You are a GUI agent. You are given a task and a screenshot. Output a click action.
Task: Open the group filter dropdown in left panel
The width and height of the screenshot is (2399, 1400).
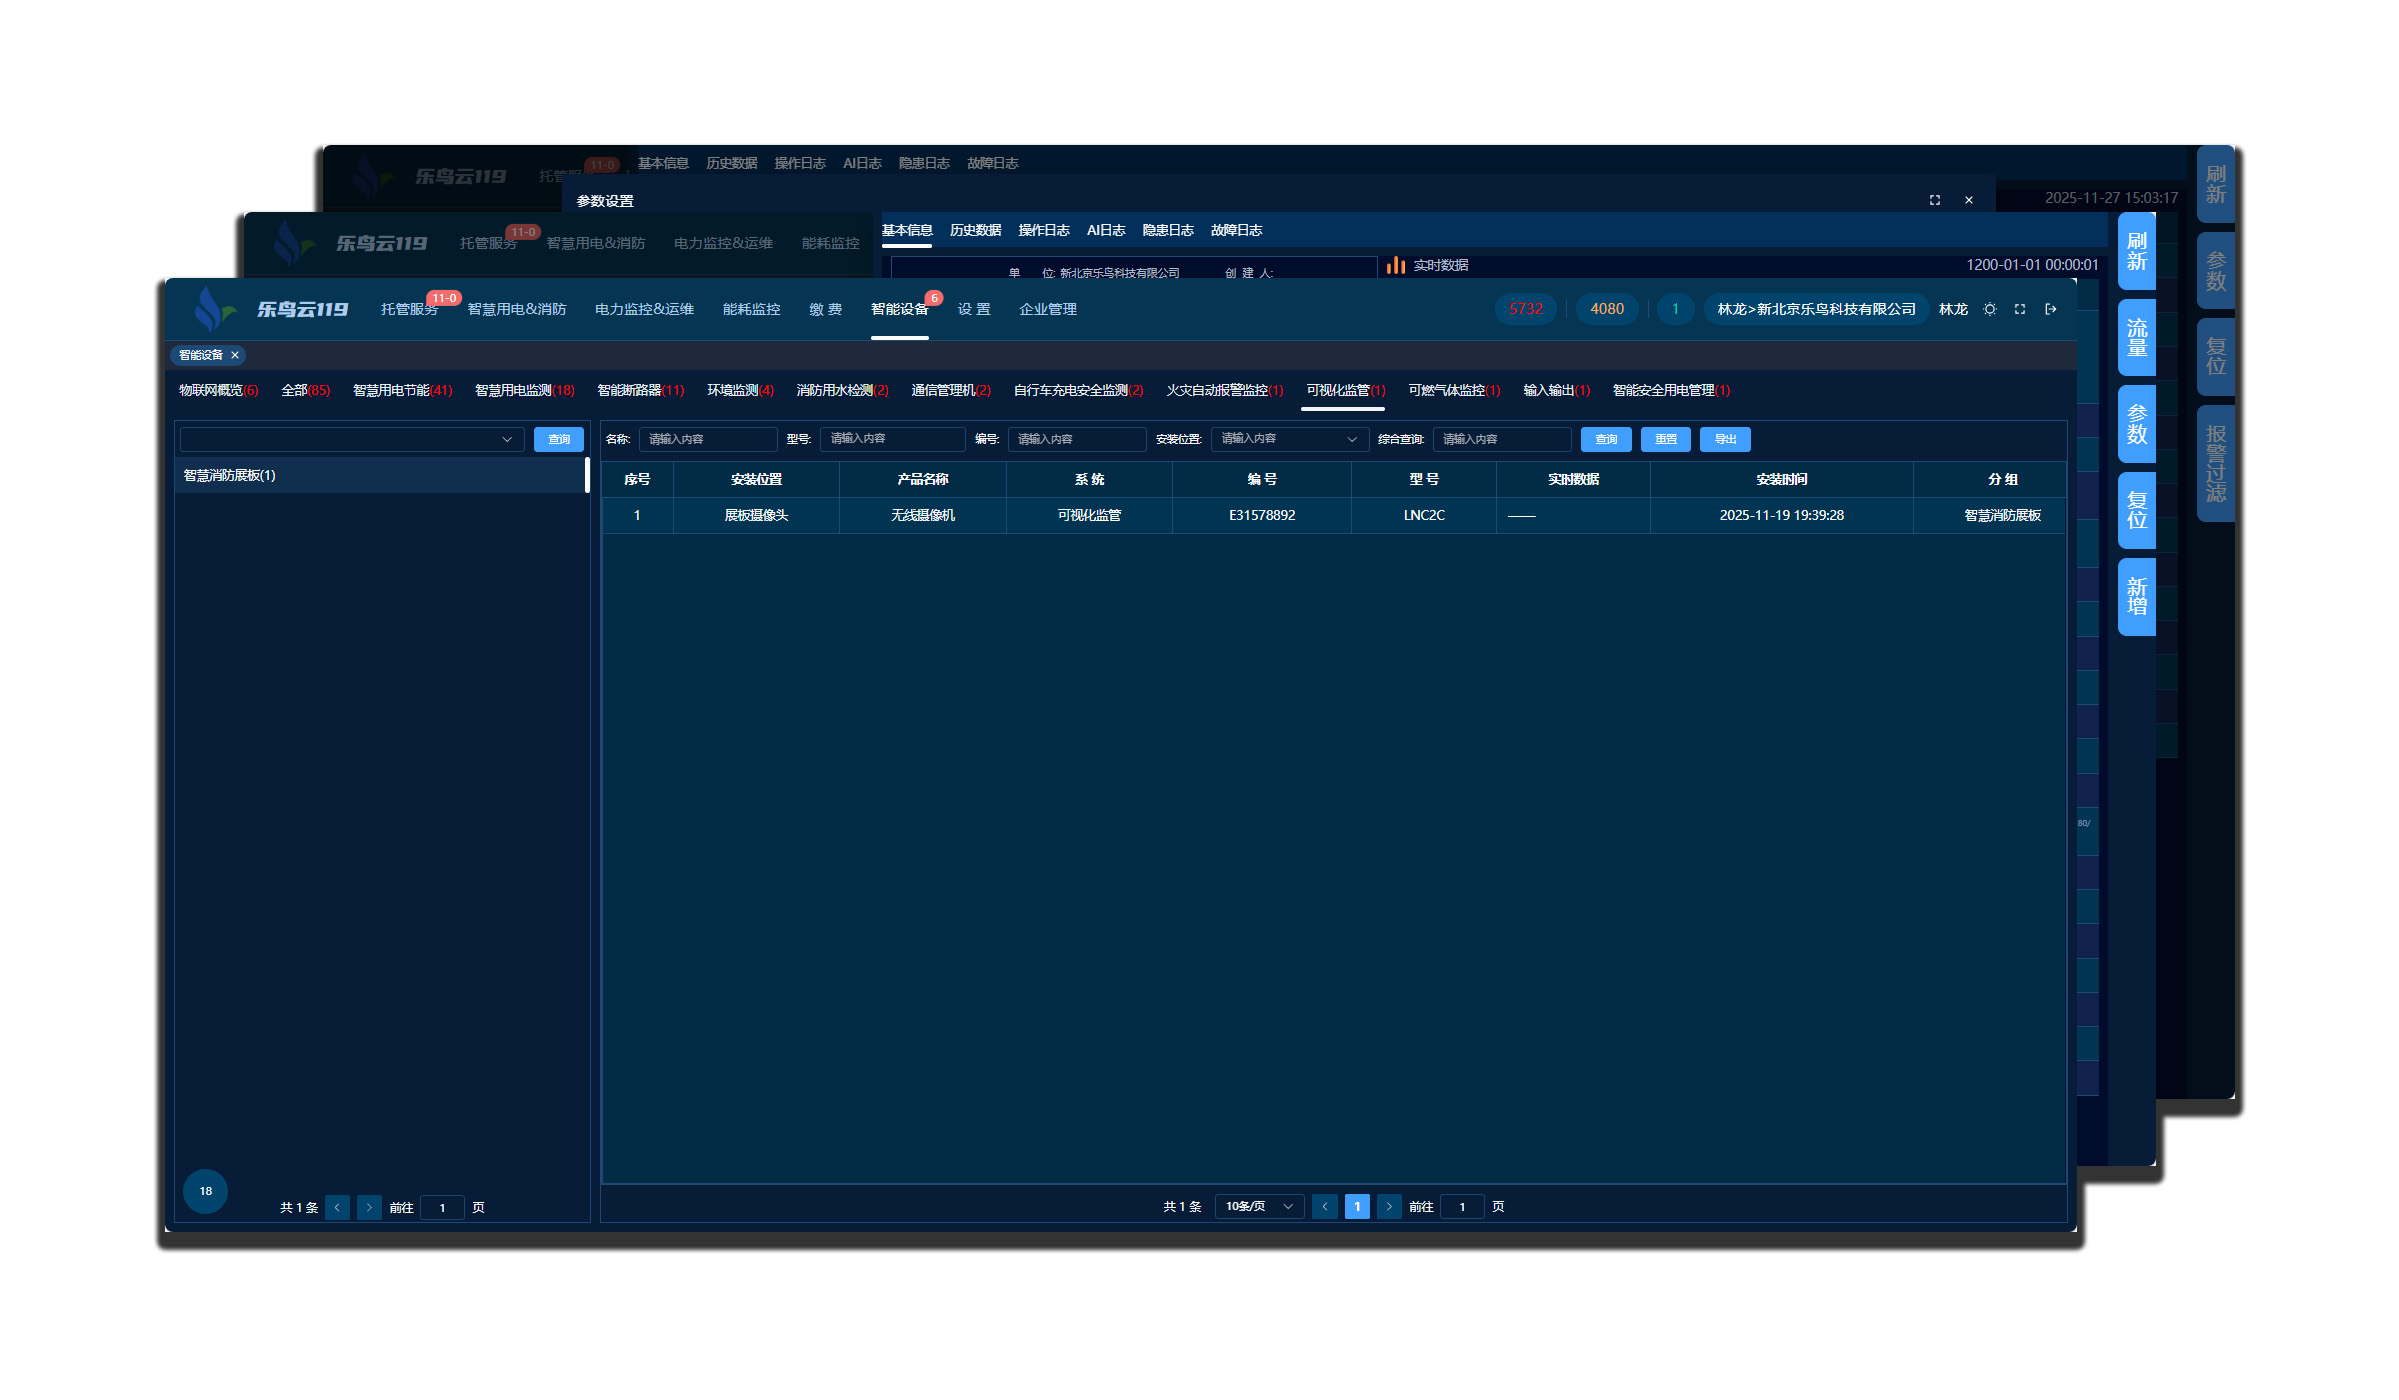click(352, 439)
